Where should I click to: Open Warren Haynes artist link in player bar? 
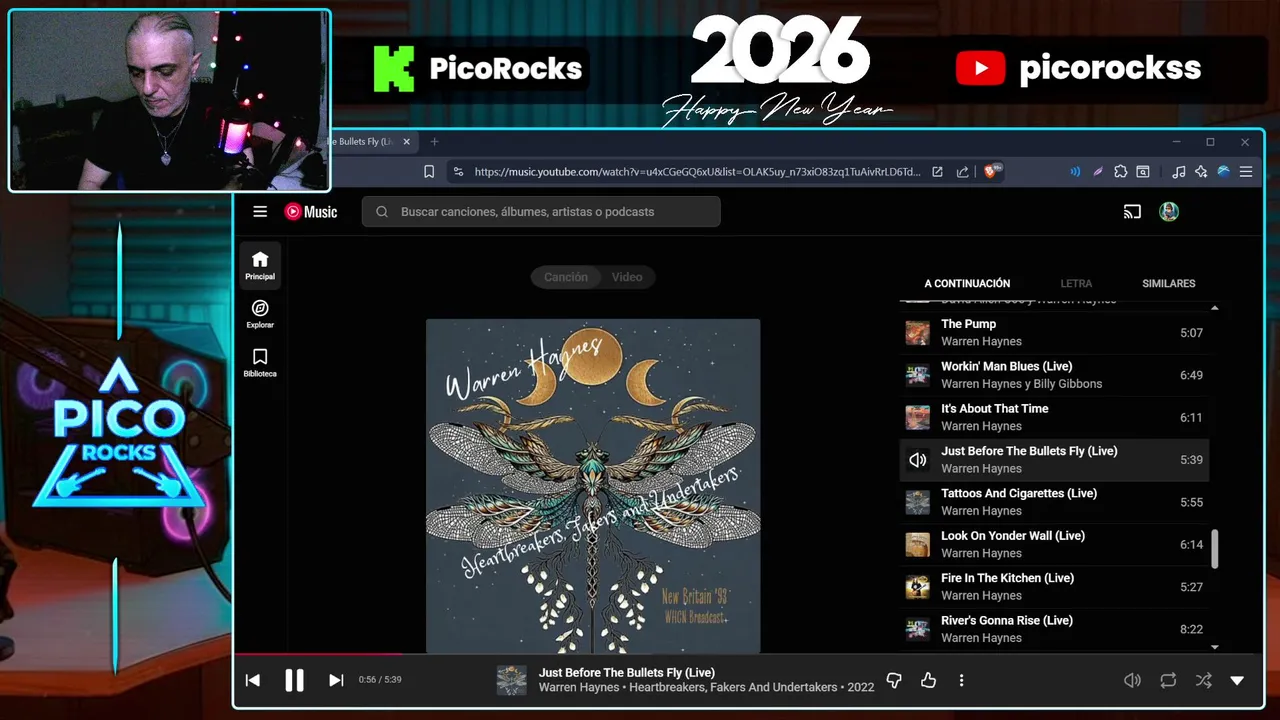[x=581, y=688]
